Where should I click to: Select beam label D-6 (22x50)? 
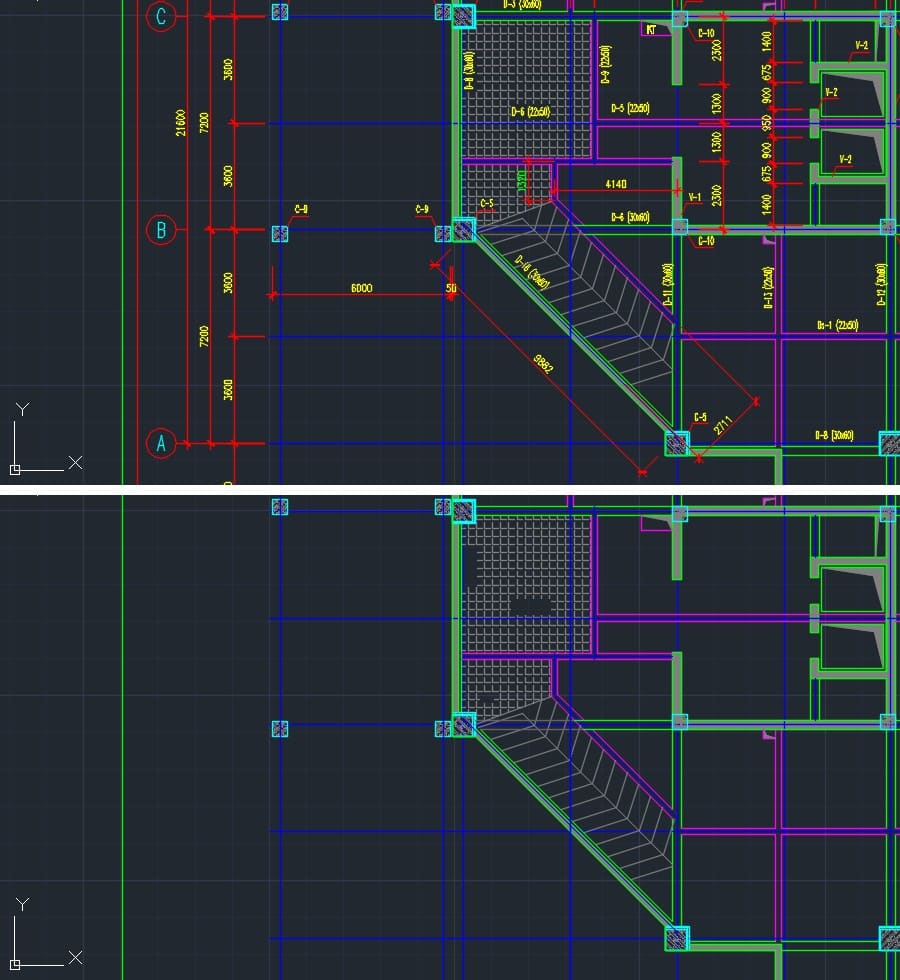(530, 112)
